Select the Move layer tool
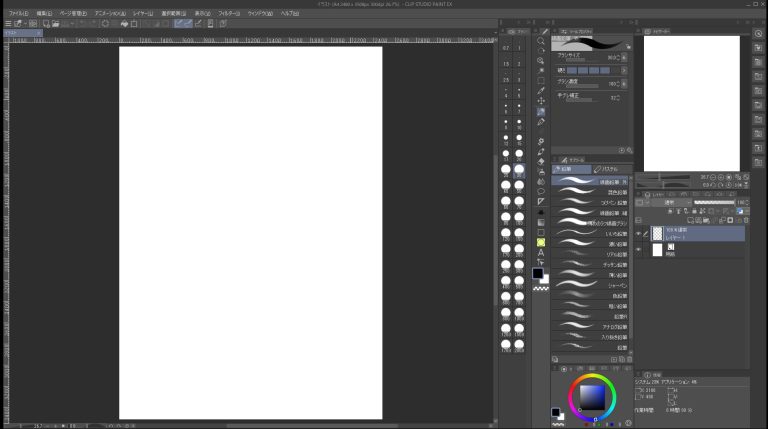The image size is (768, 429). coord(541,101)
